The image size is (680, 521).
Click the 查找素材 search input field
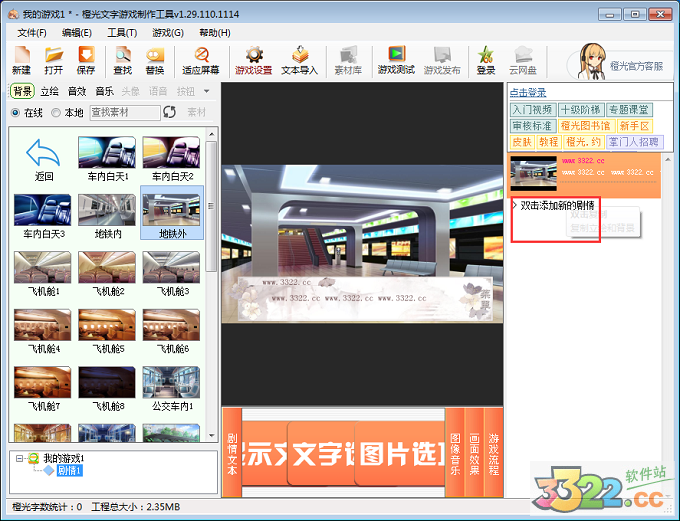pos(124,113)
